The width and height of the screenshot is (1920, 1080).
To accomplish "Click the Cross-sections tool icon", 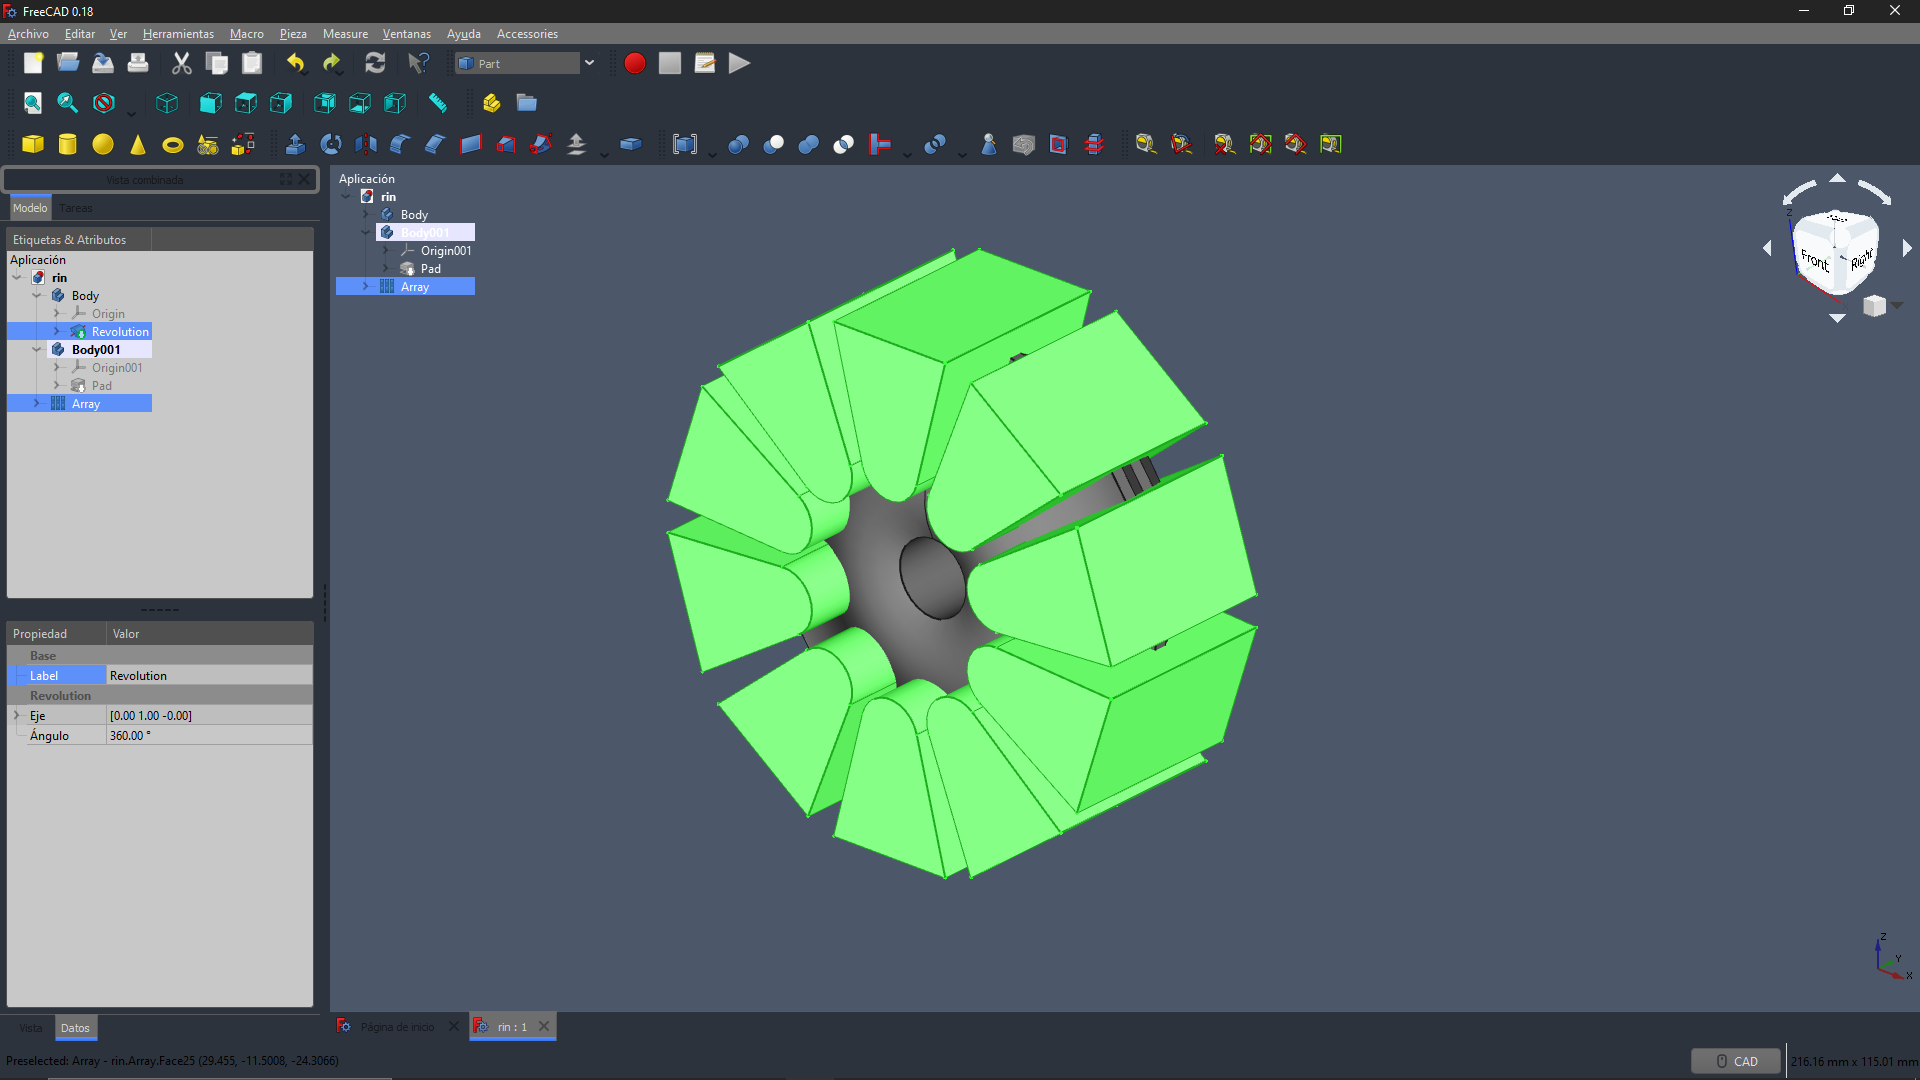I will (1094, 144).
